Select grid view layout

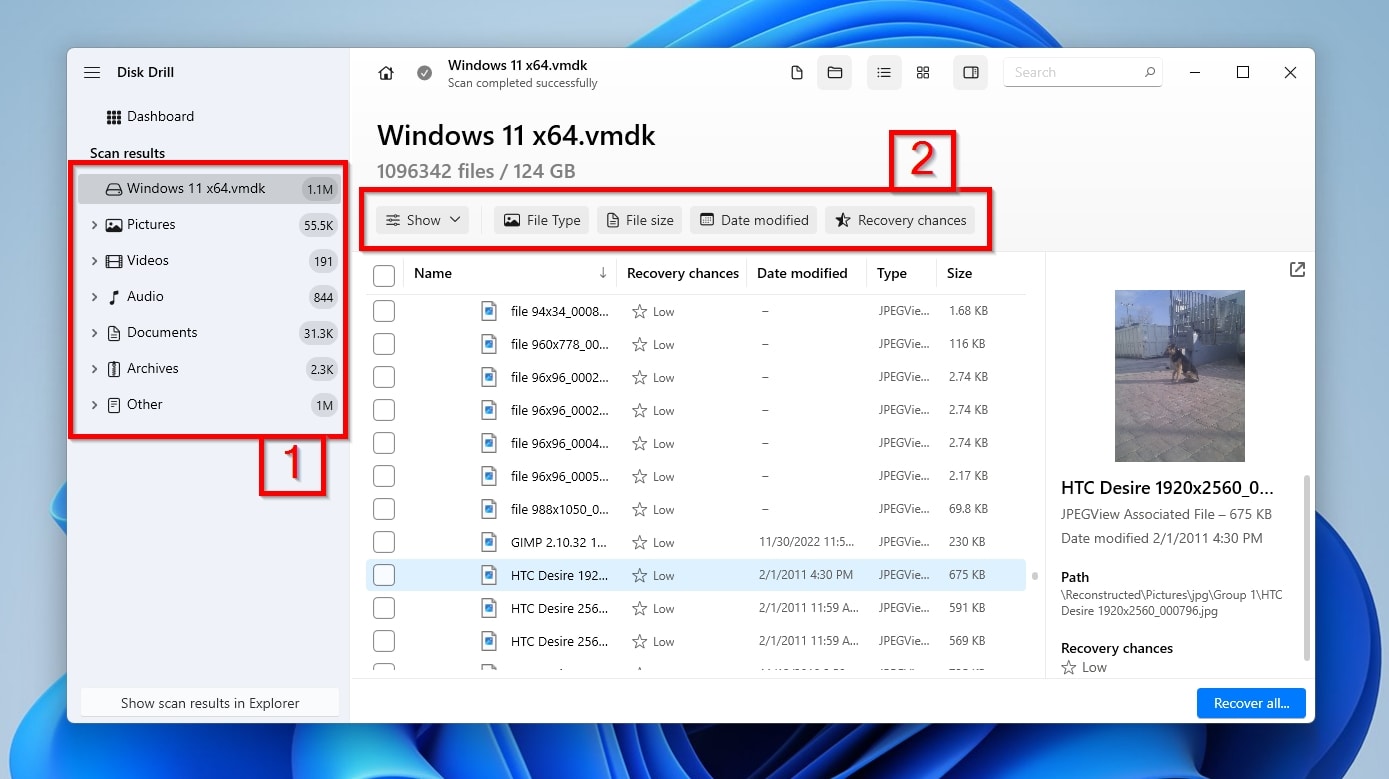(x=923, y=73)
